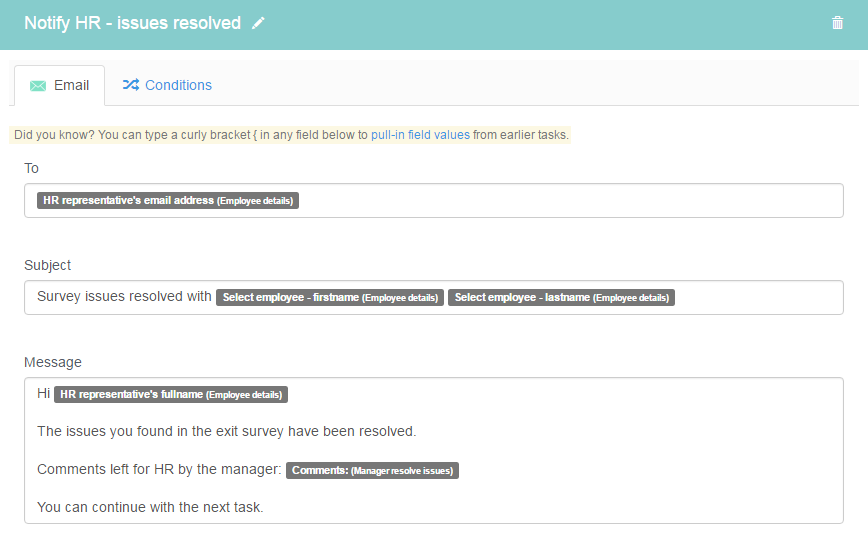The width and height of the screenshot is (868, 553).
Task: Click the Comments (Manager resolve issues) tag
Action: 373,471
